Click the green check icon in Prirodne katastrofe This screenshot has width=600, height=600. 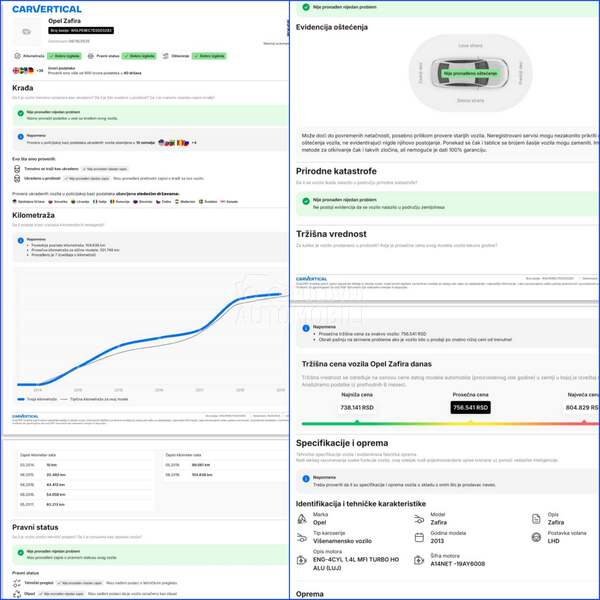tap(306, 201)
